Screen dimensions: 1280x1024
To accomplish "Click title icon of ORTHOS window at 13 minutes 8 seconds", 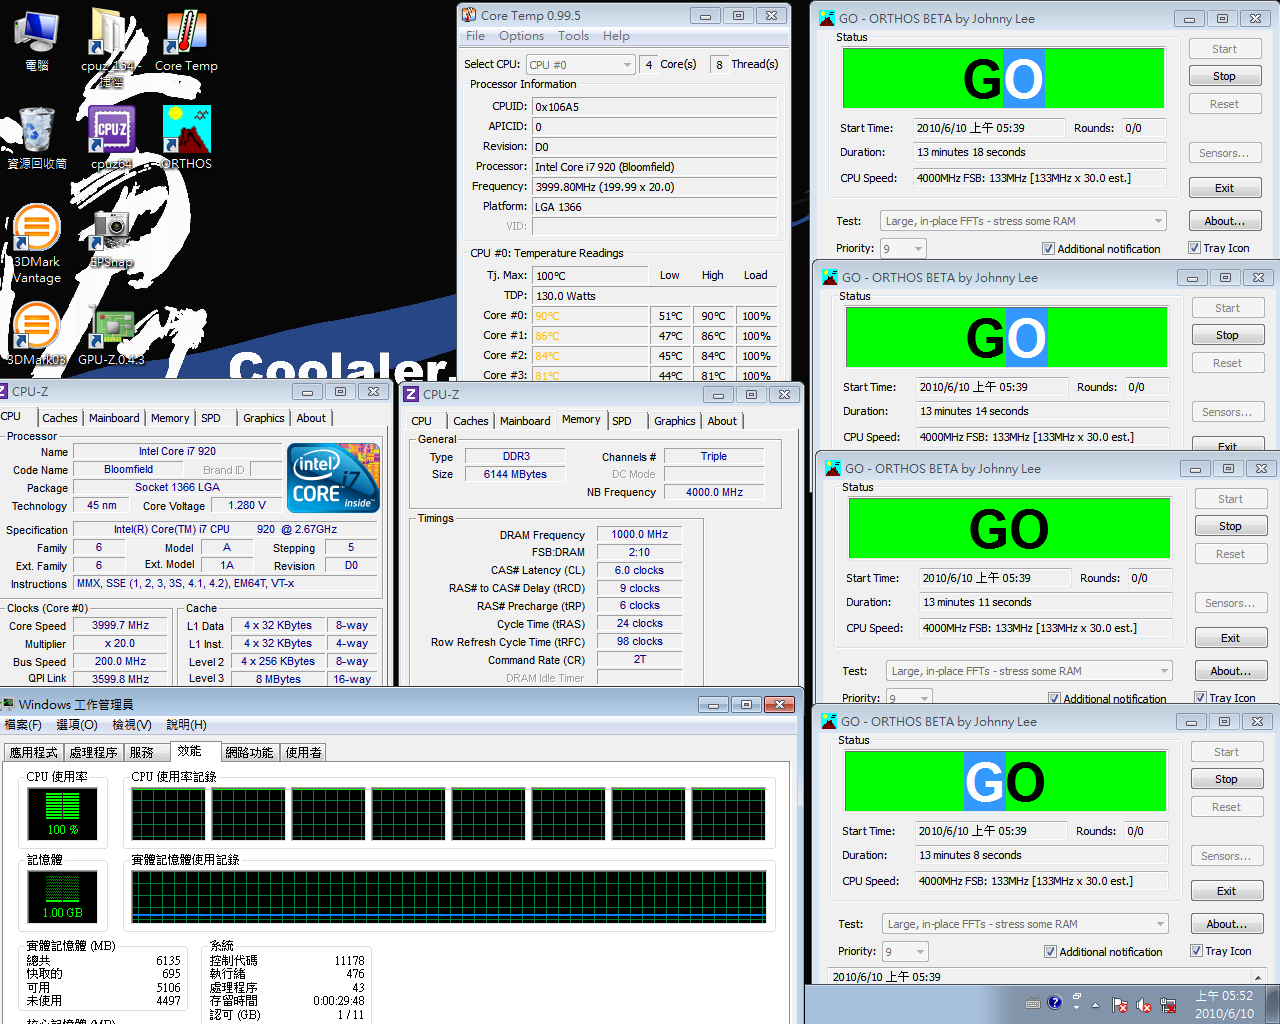I will 828,721.
